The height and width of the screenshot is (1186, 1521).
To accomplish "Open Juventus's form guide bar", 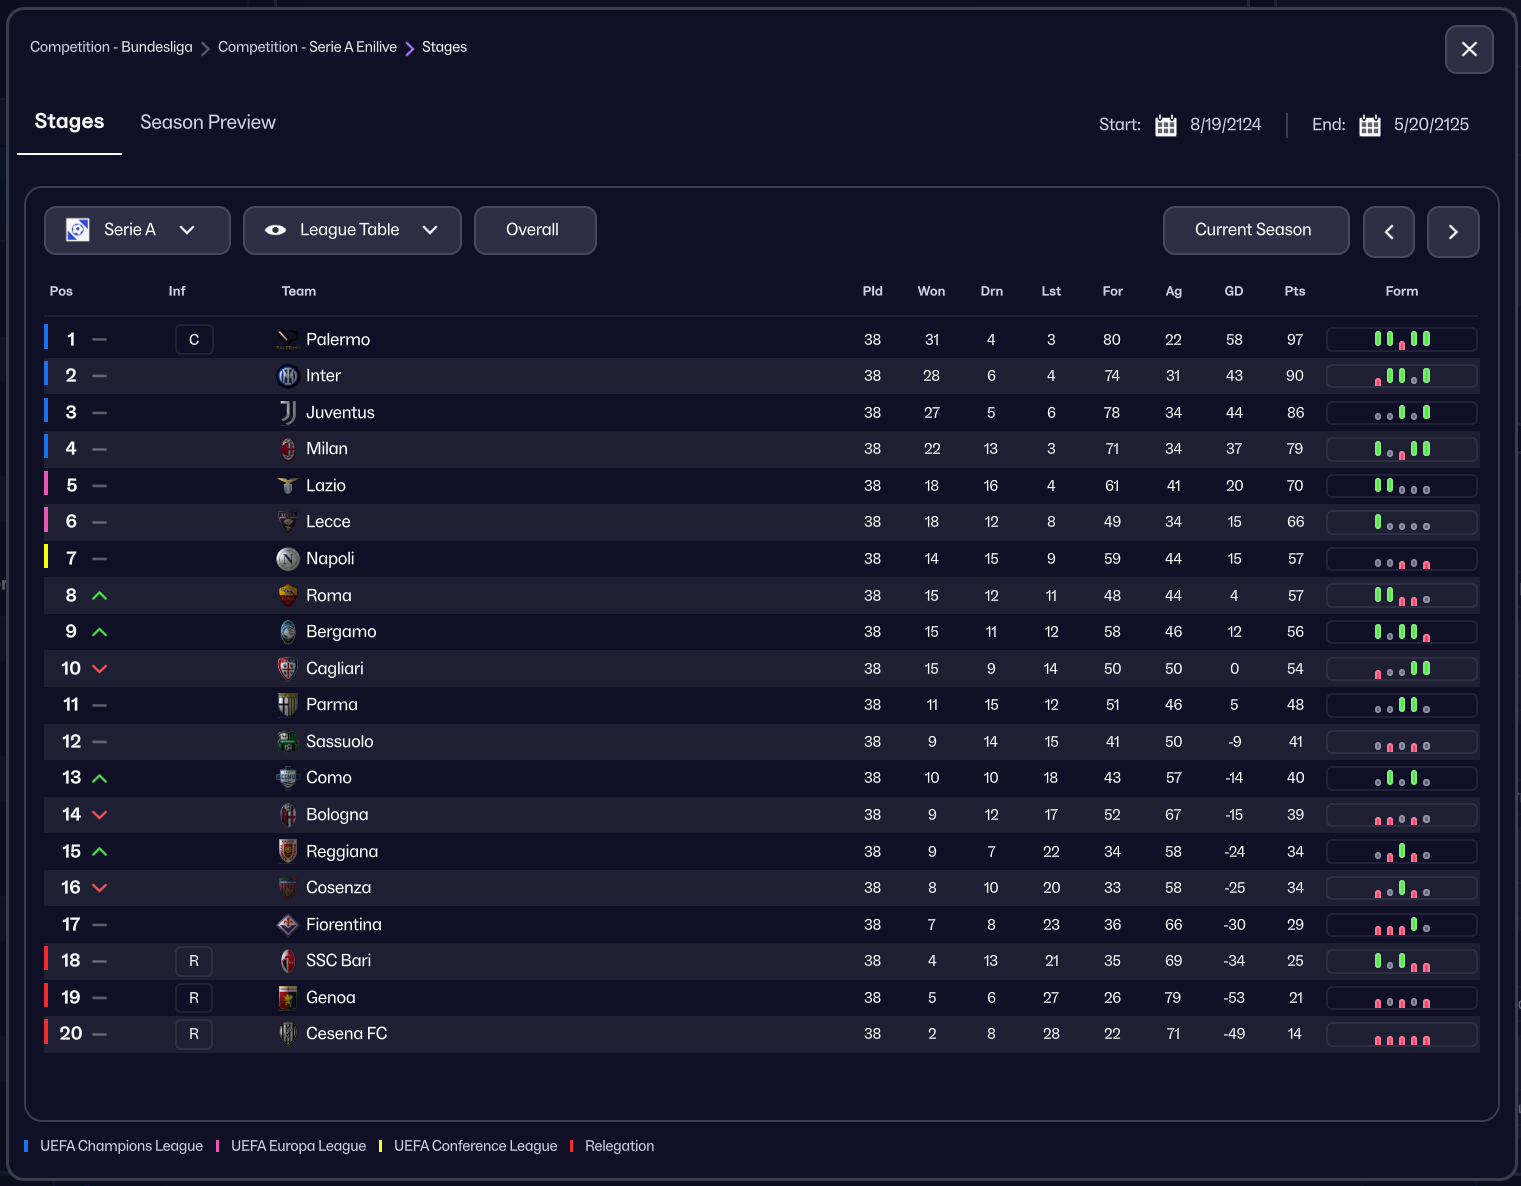I will (1402, 413).
